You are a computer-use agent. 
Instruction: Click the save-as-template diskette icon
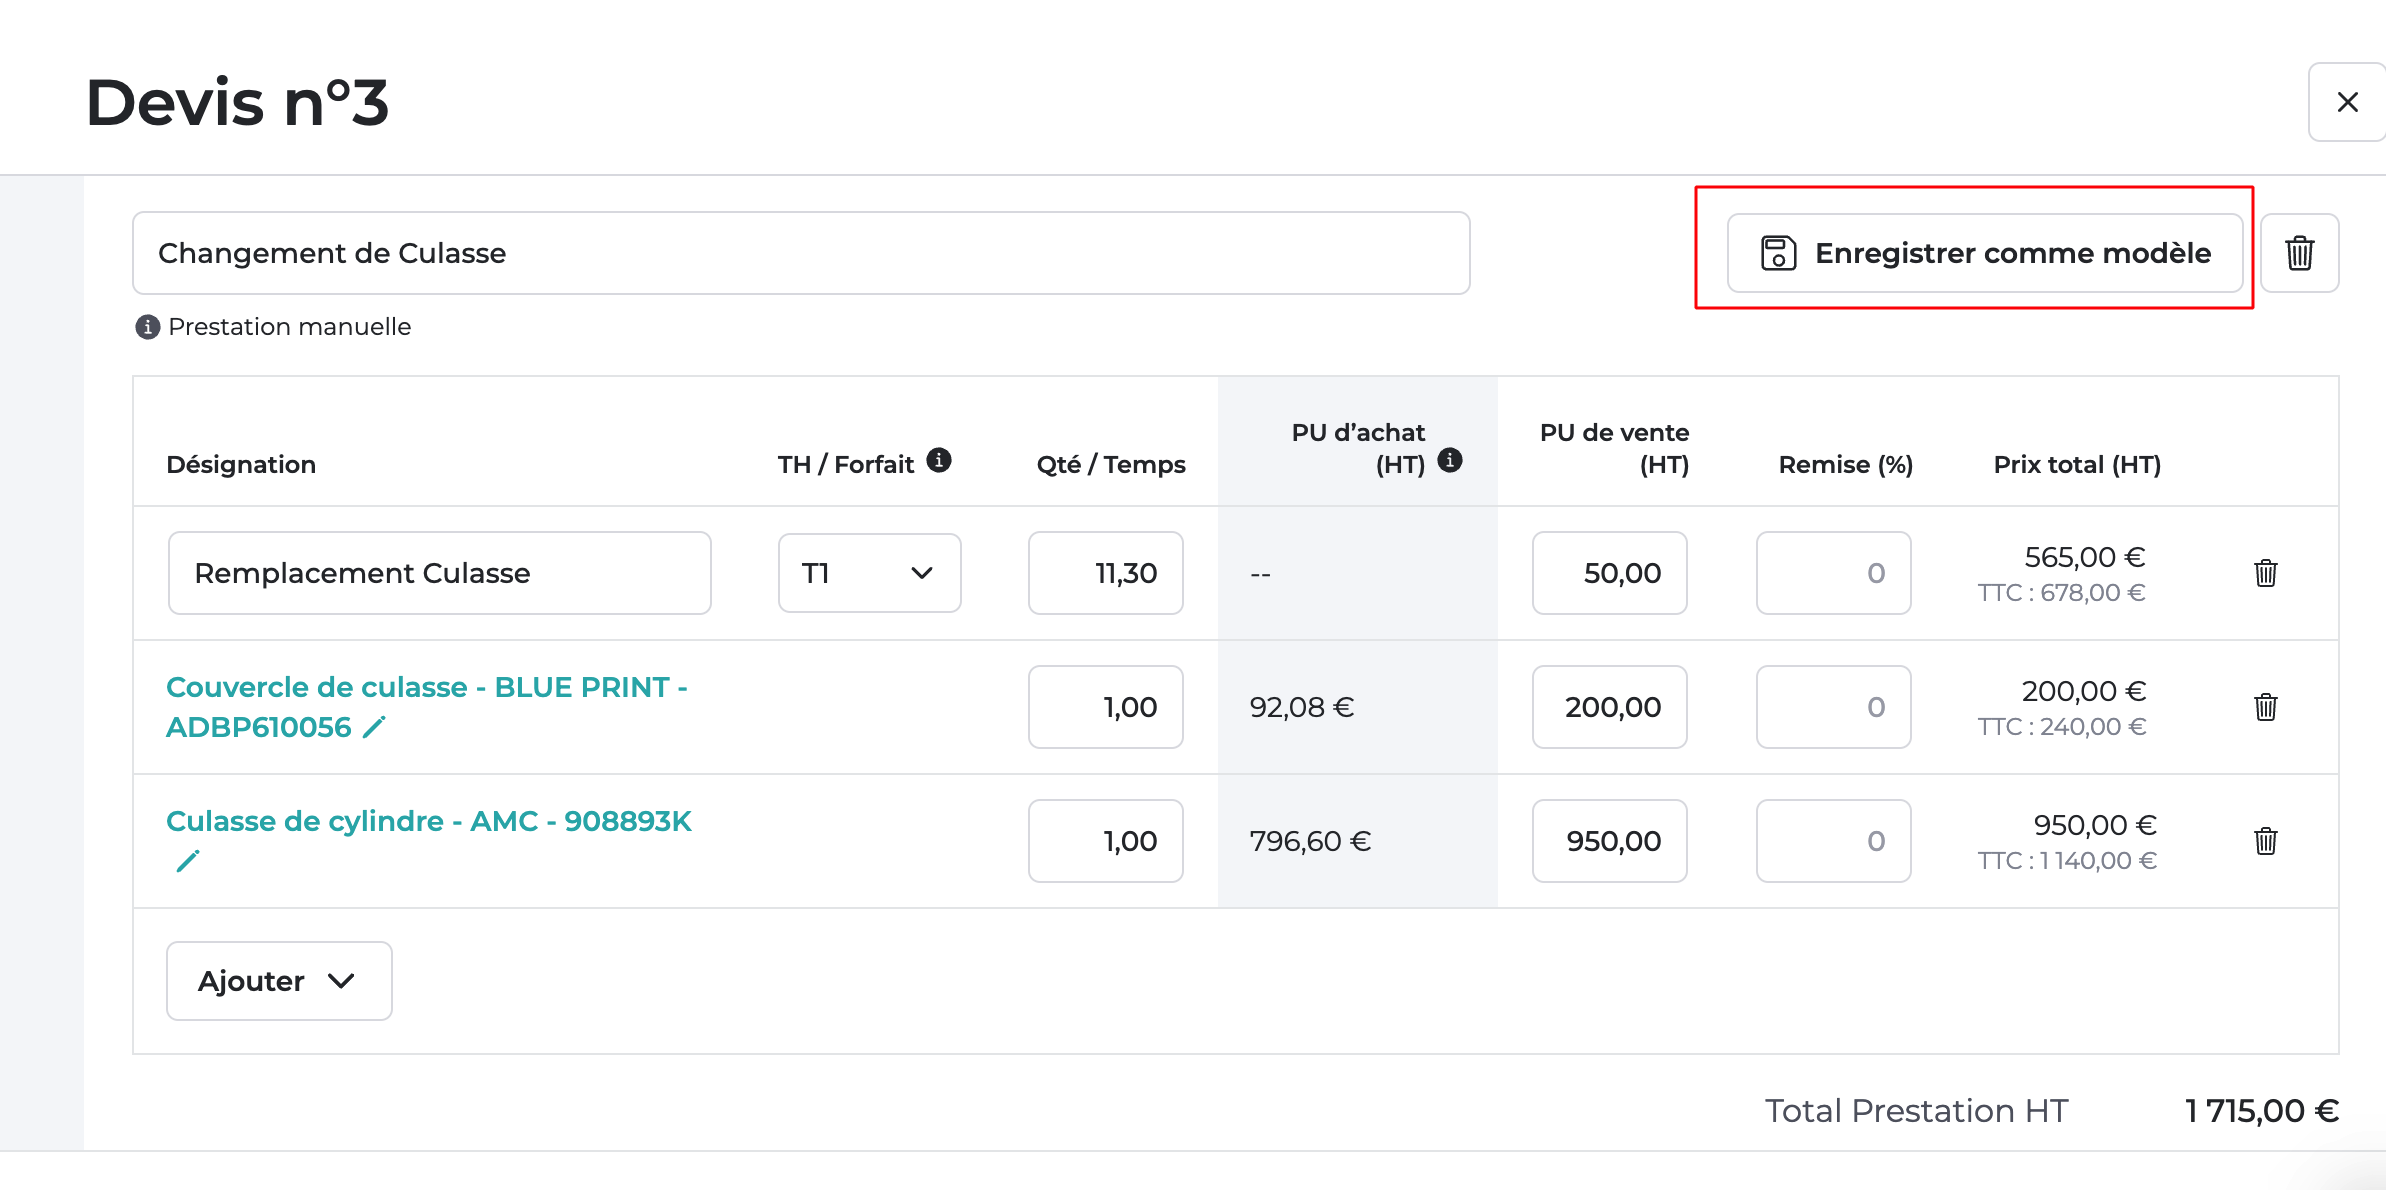[1778, 253]
